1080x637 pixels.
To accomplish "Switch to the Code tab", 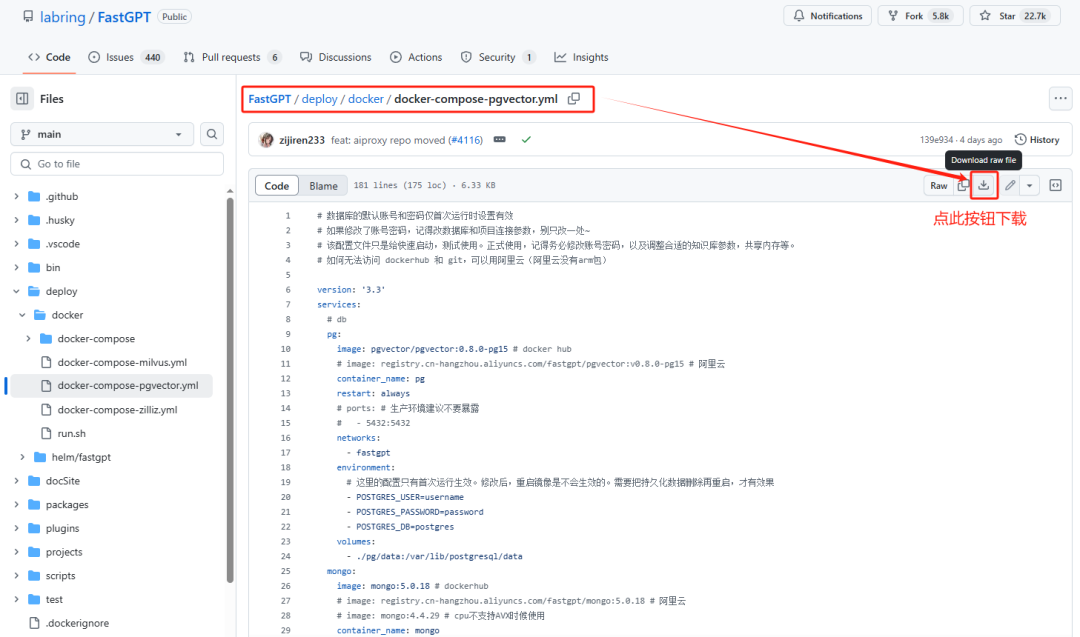I will [x=49, y=57].
